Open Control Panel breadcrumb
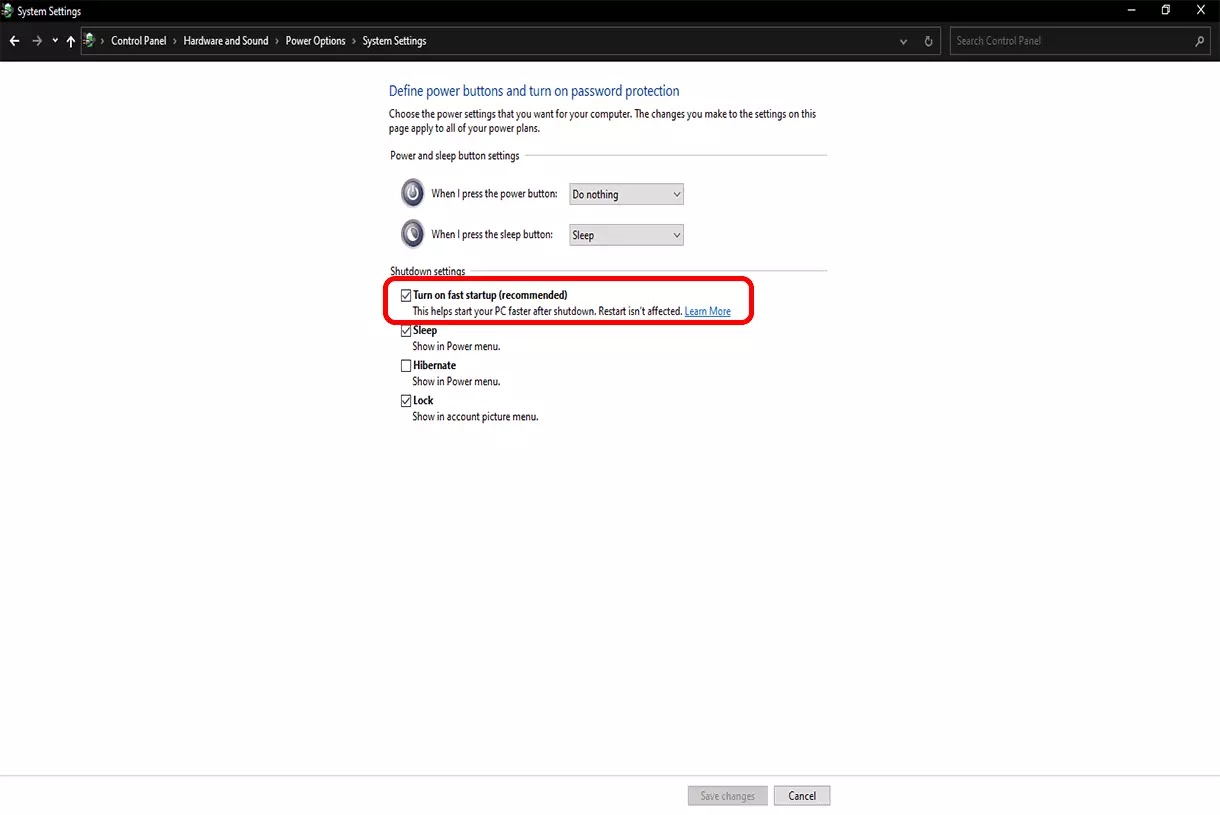 click(139, 41)
